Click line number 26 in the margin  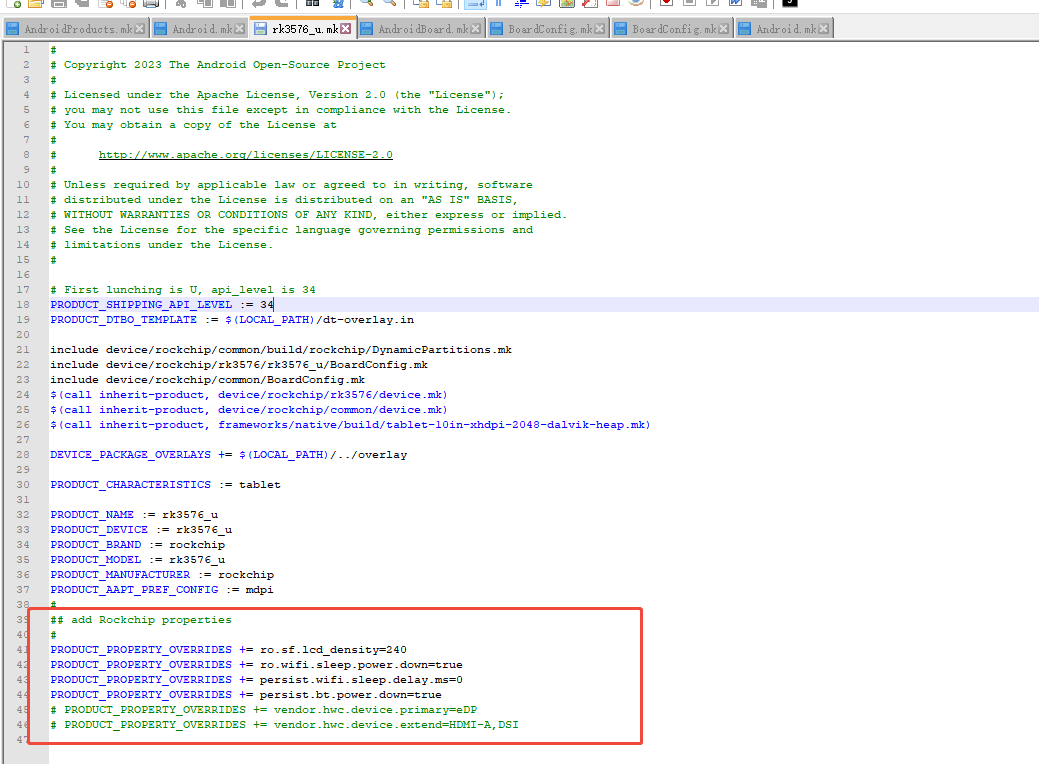(x=23, y=425)
